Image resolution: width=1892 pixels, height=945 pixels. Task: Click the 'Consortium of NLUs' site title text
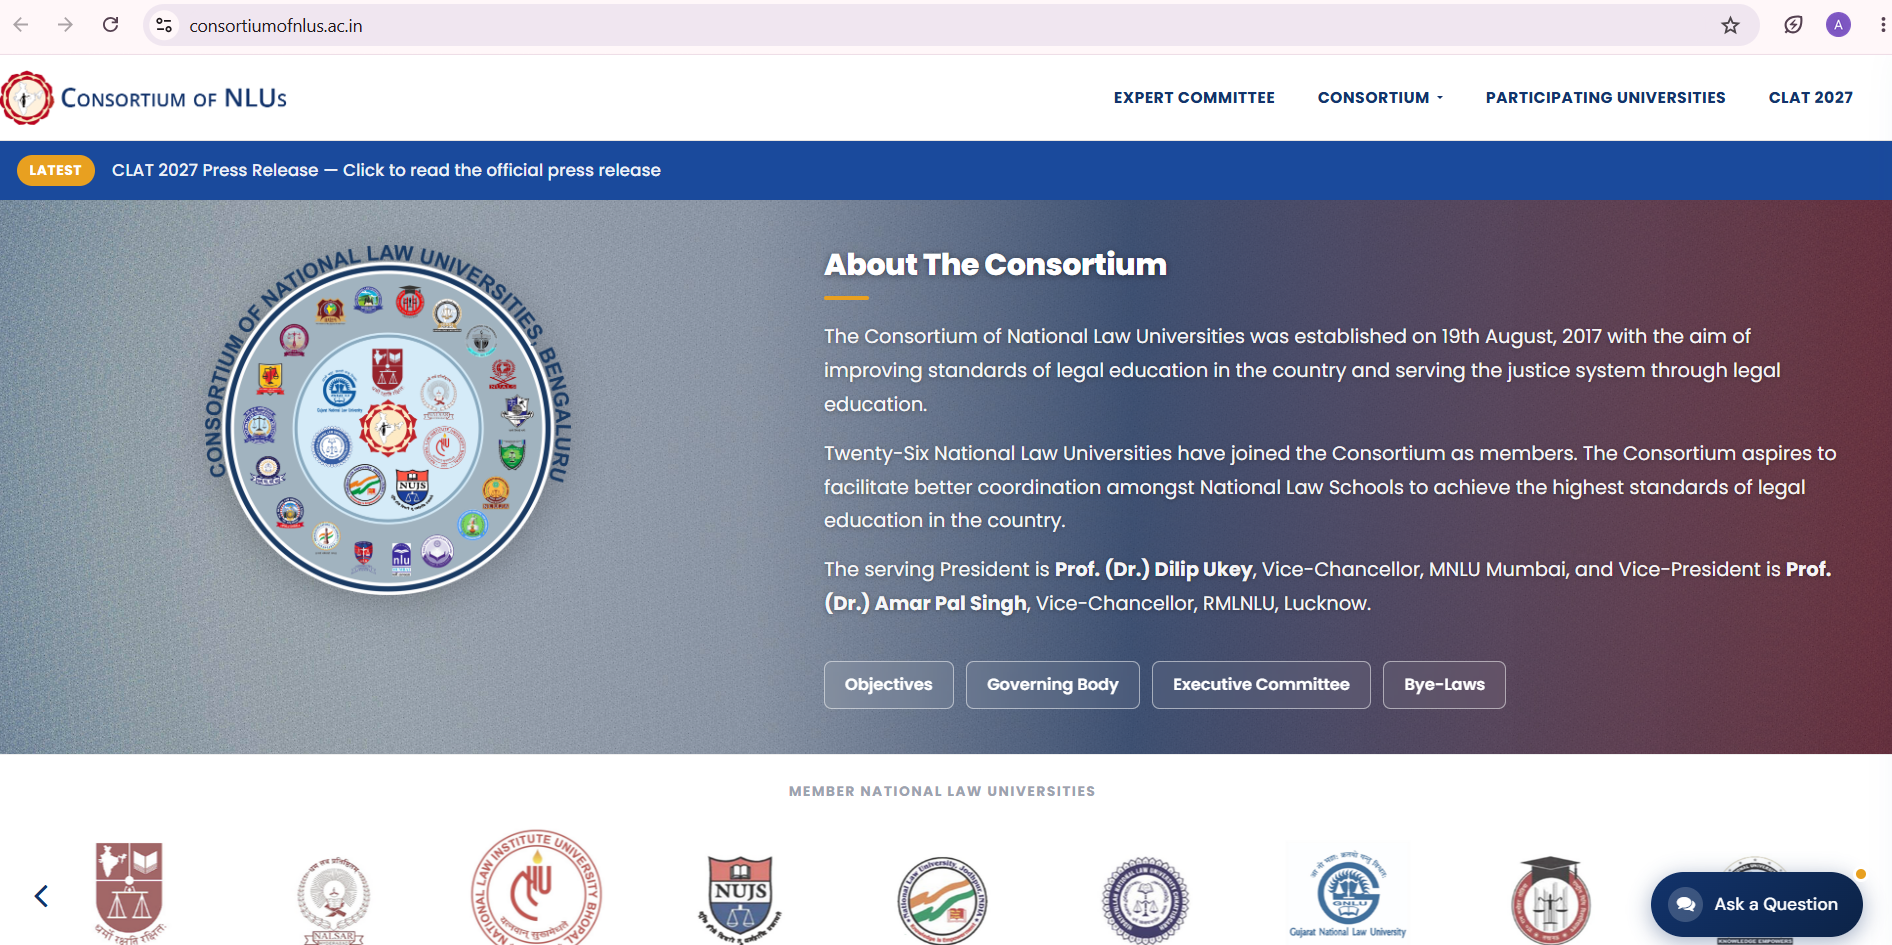(x=174, y=98)
